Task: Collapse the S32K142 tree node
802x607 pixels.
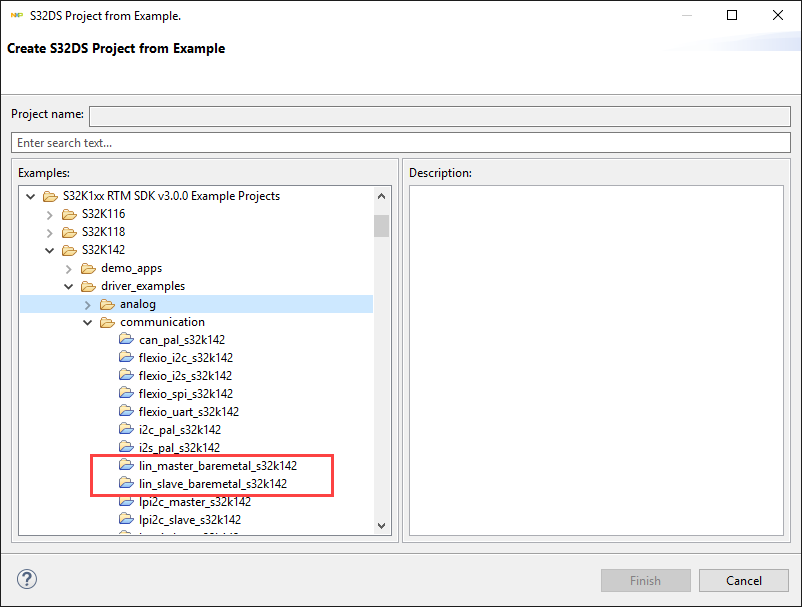Action: point(50,251)
